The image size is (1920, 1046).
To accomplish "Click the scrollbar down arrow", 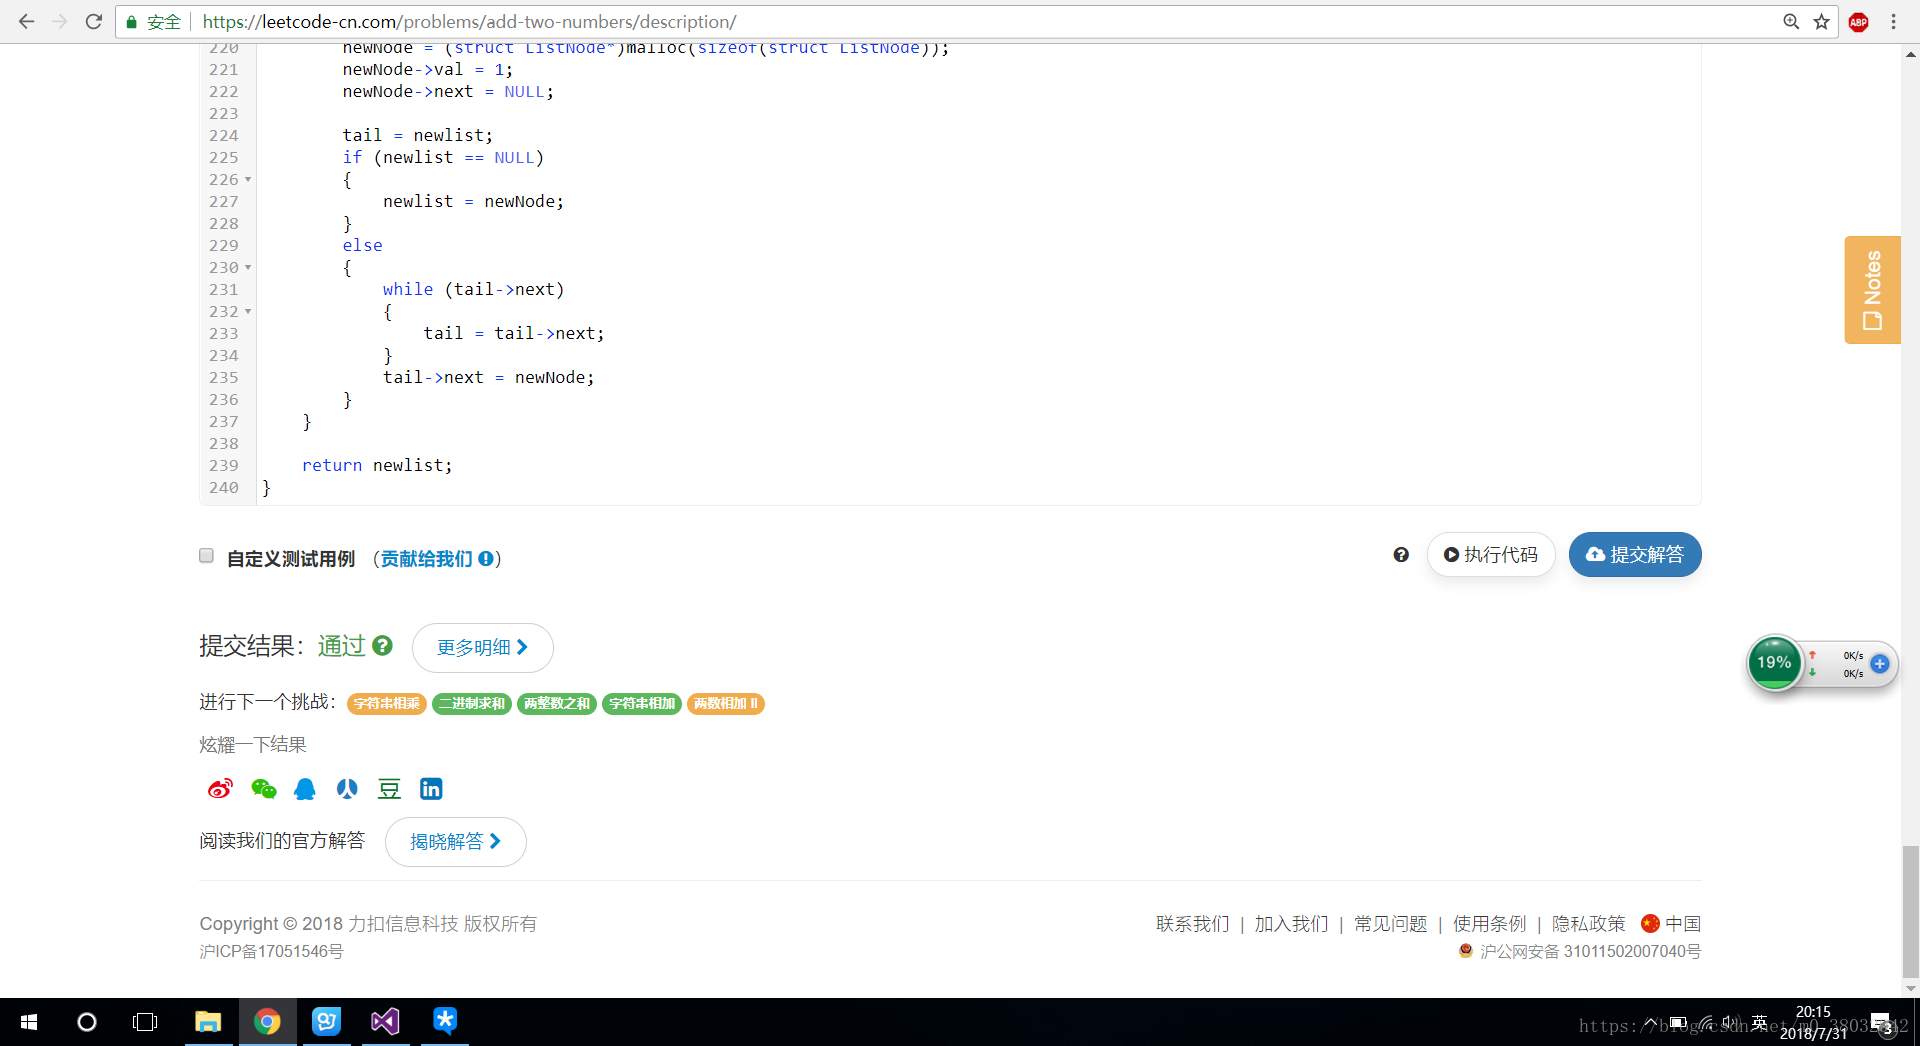I will 1910,988.
